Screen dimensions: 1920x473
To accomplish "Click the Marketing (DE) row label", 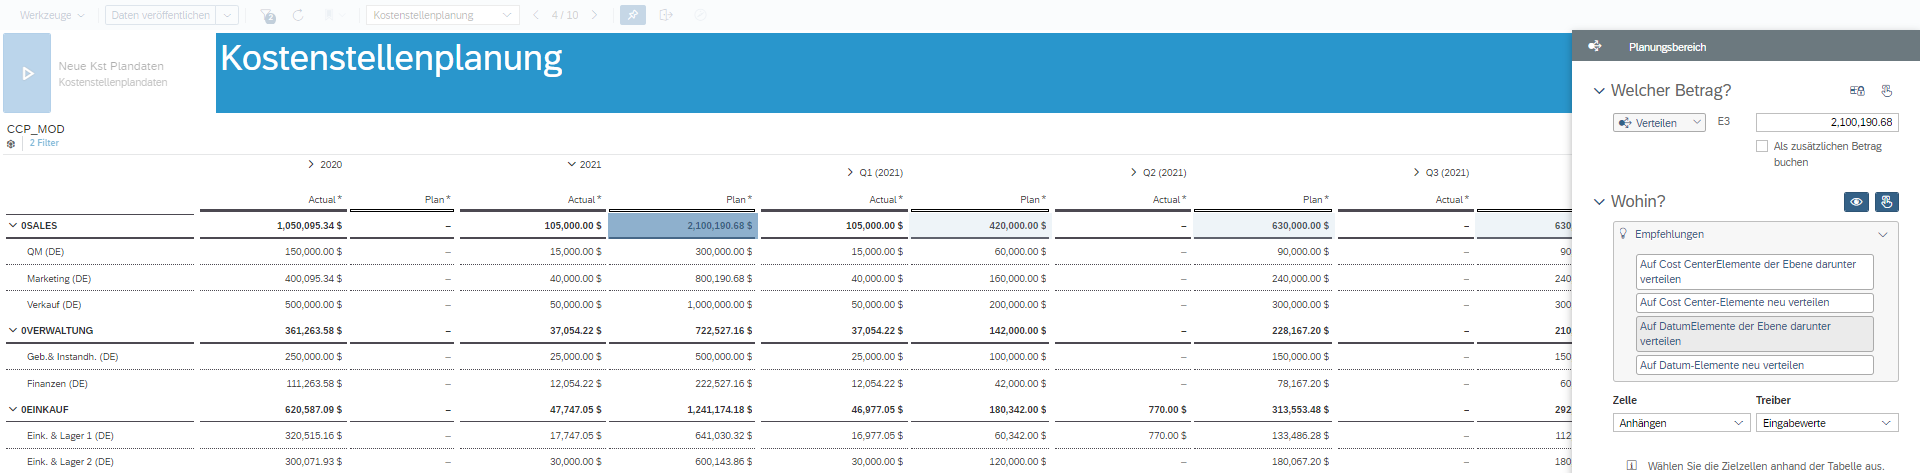I will (x=59, y=279).
